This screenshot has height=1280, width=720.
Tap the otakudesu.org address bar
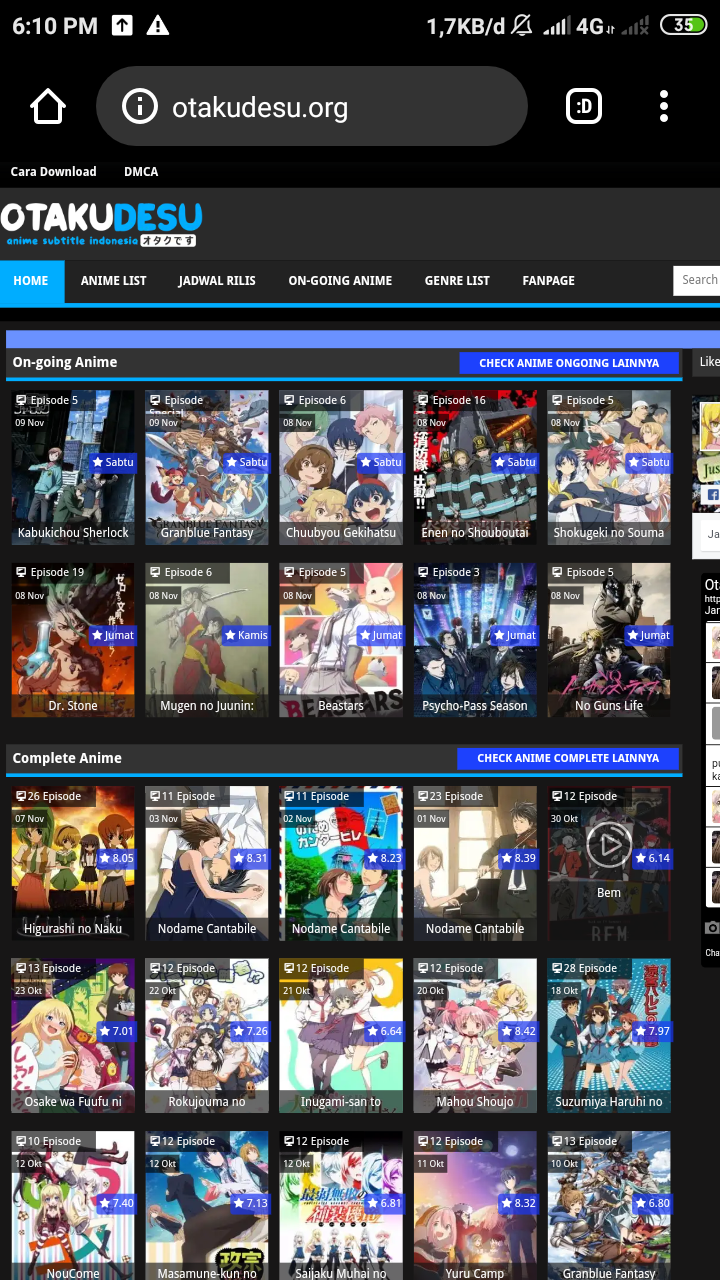(312, 106)
